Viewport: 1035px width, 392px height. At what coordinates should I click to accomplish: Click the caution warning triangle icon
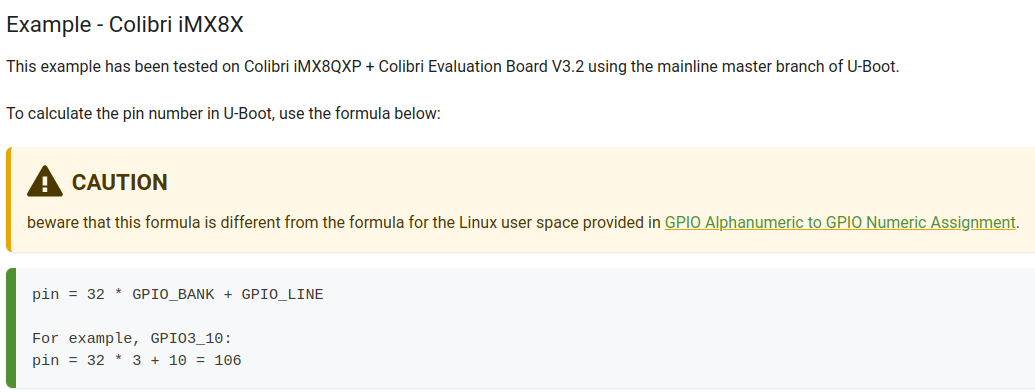45,181
